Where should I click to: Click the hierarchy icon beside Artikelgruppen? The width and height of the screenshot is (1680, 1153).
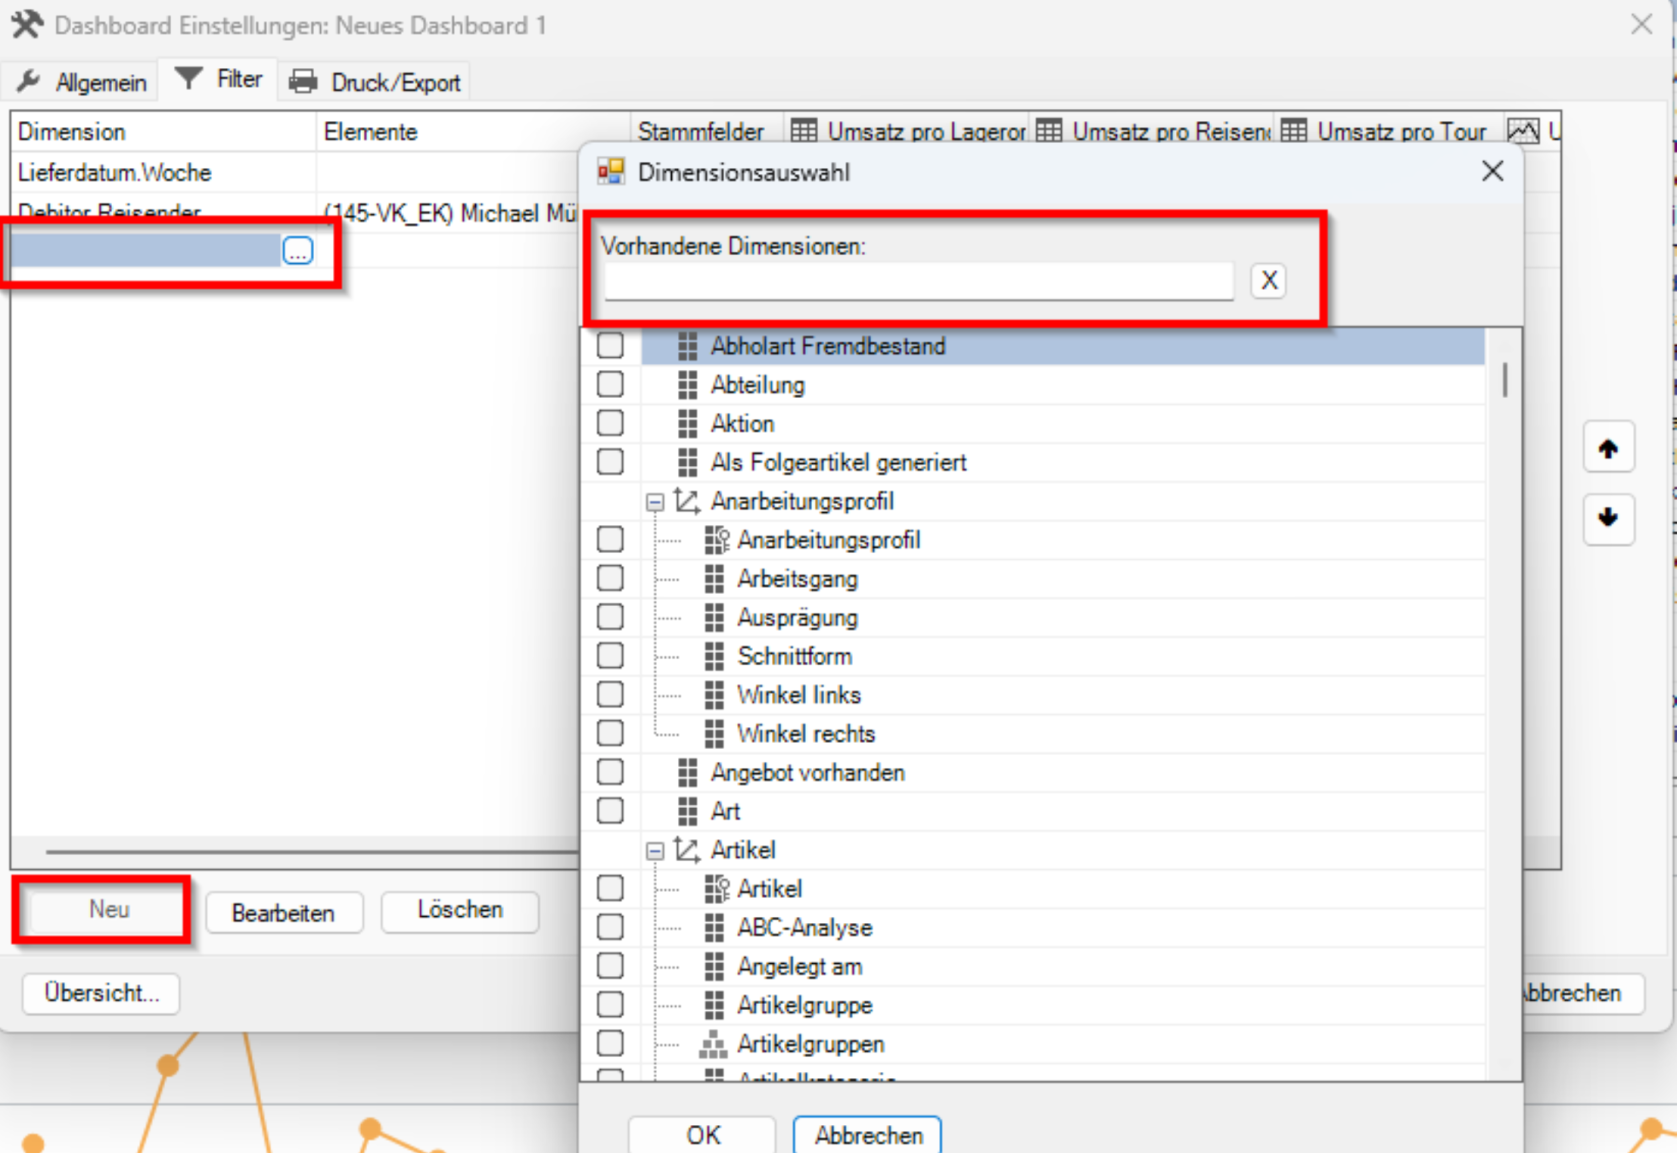713,1044
